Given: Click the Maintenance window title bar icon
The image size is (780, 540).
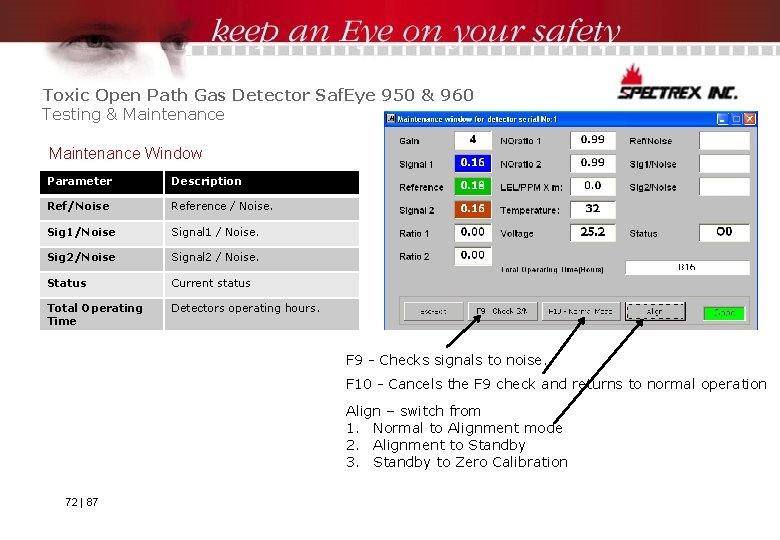Looking at the screenshot, I should pyautogui.click(x=391, y=119).
